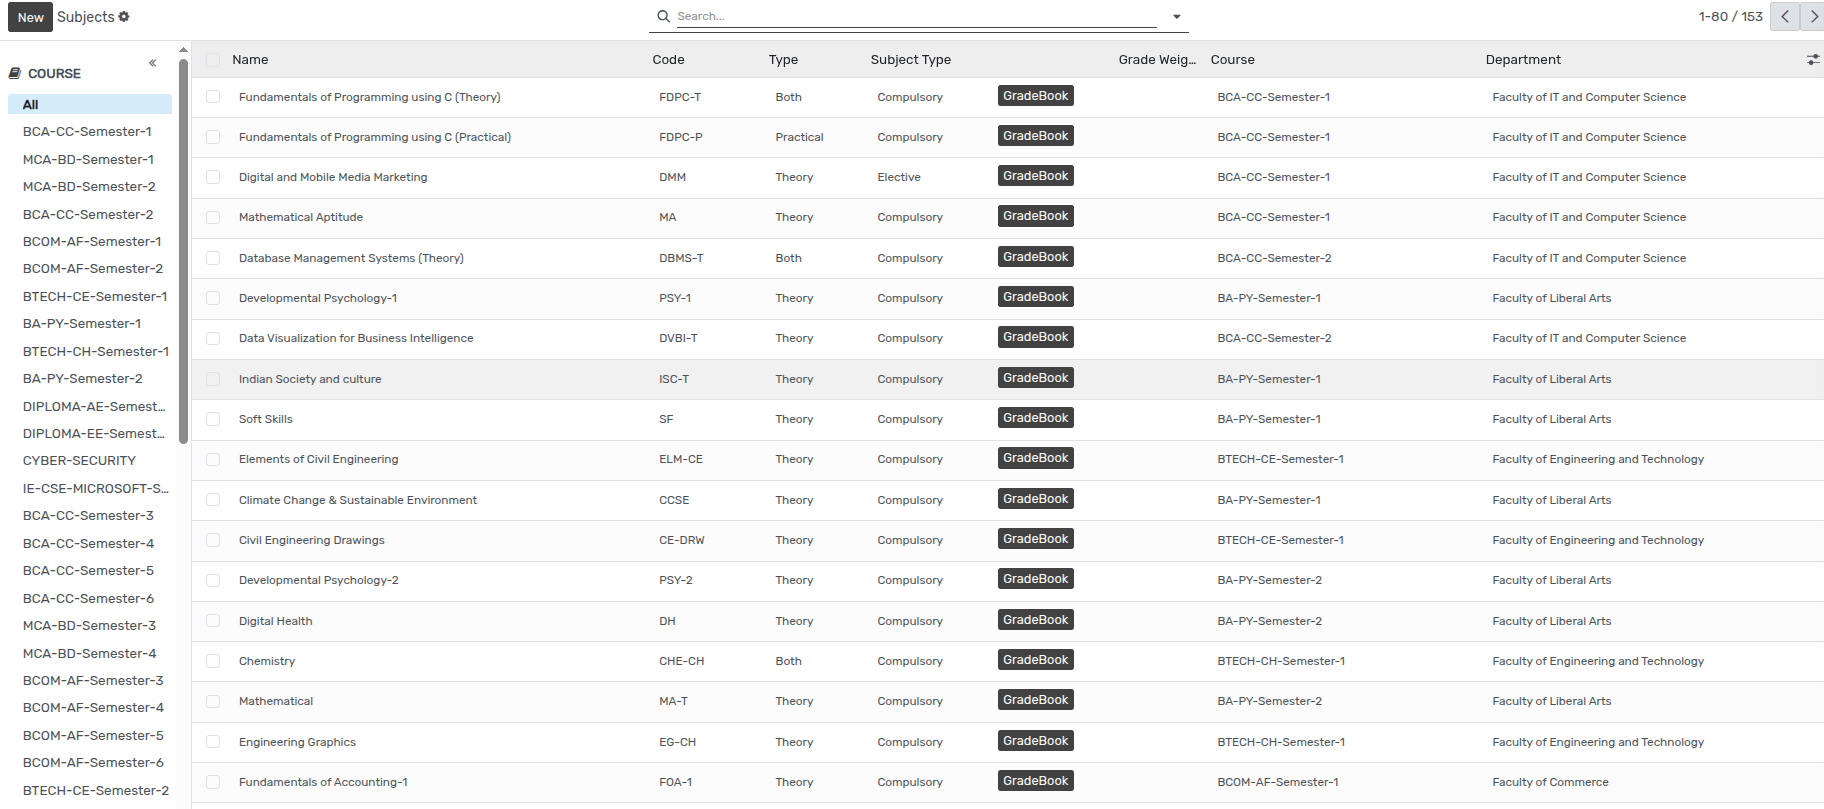The image size is (1824, 809).
Task: Collapse the course sidebar panel
Action: 153,63
